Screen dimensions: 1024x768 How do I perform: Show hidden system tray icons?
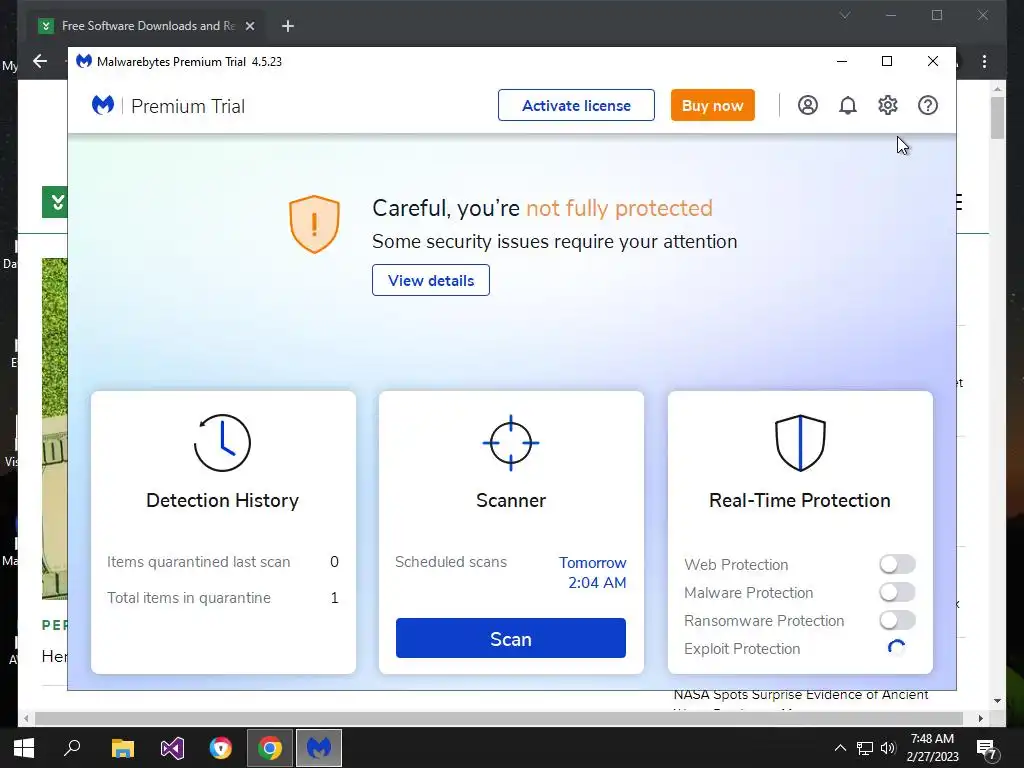click(x=840, y=748)
